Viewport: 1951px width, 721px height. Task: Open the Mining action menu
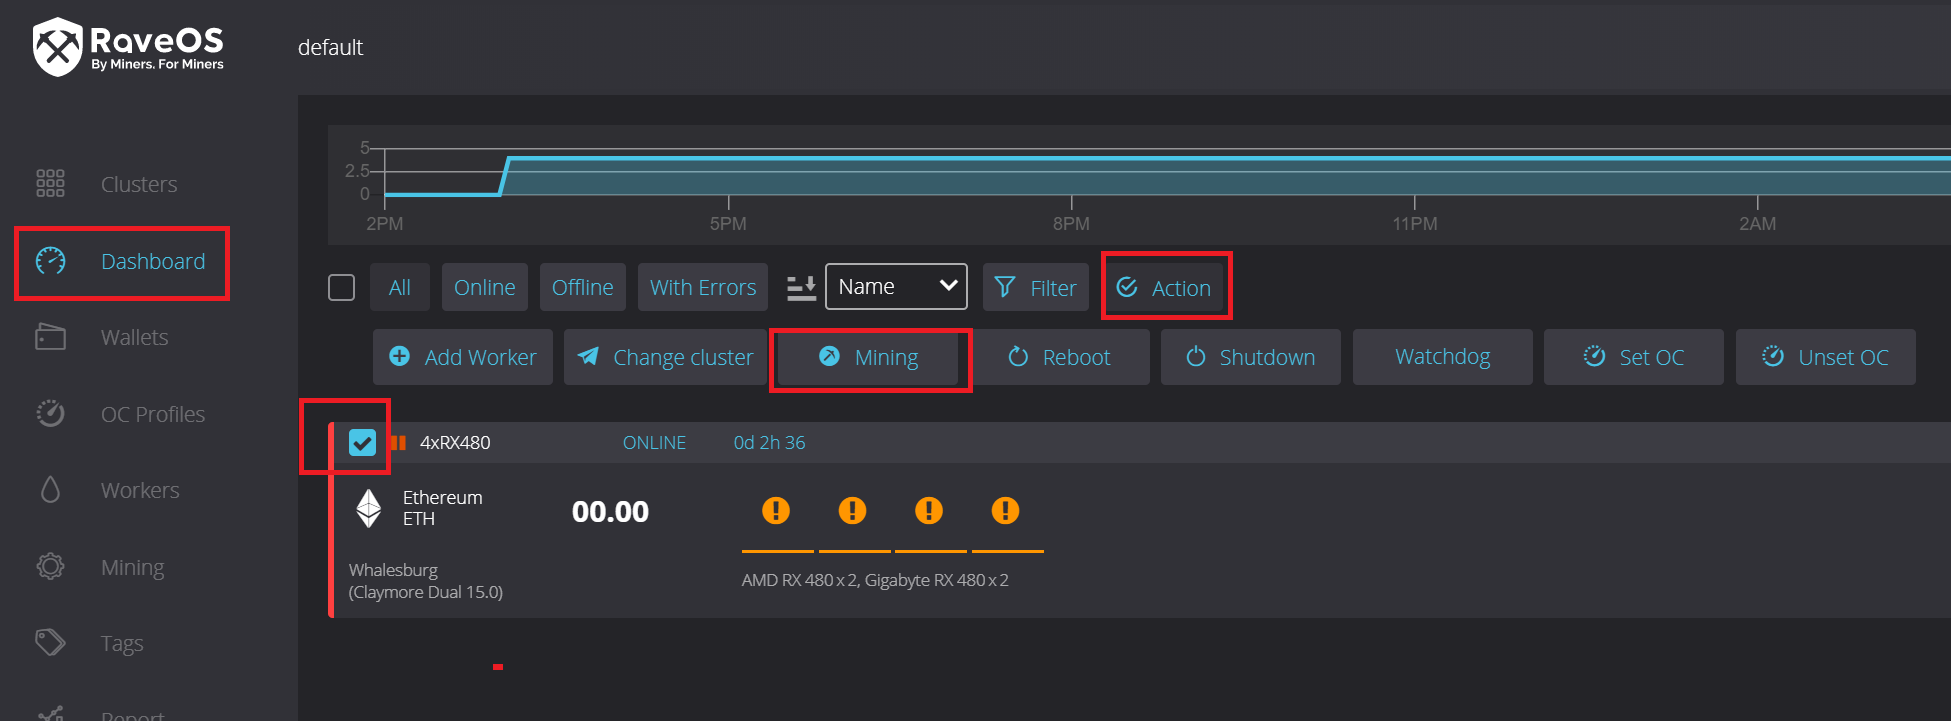point(869,358)
